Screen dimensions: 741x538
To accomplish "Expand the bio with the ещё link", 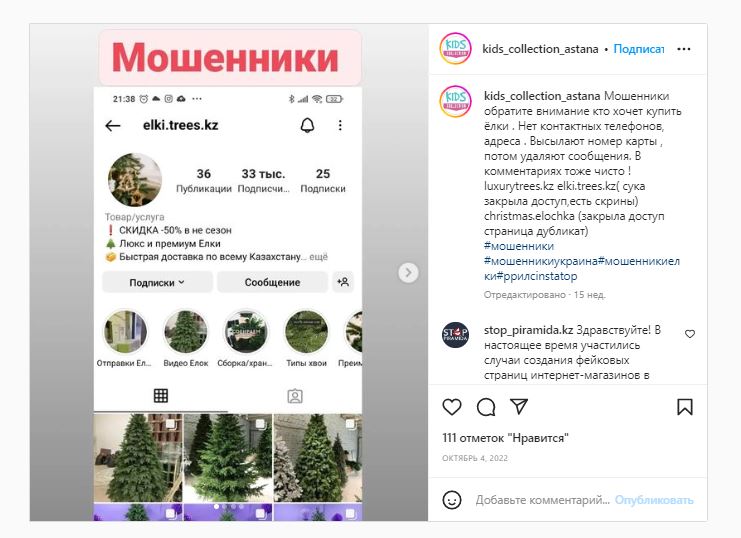I will coord(318,257).
